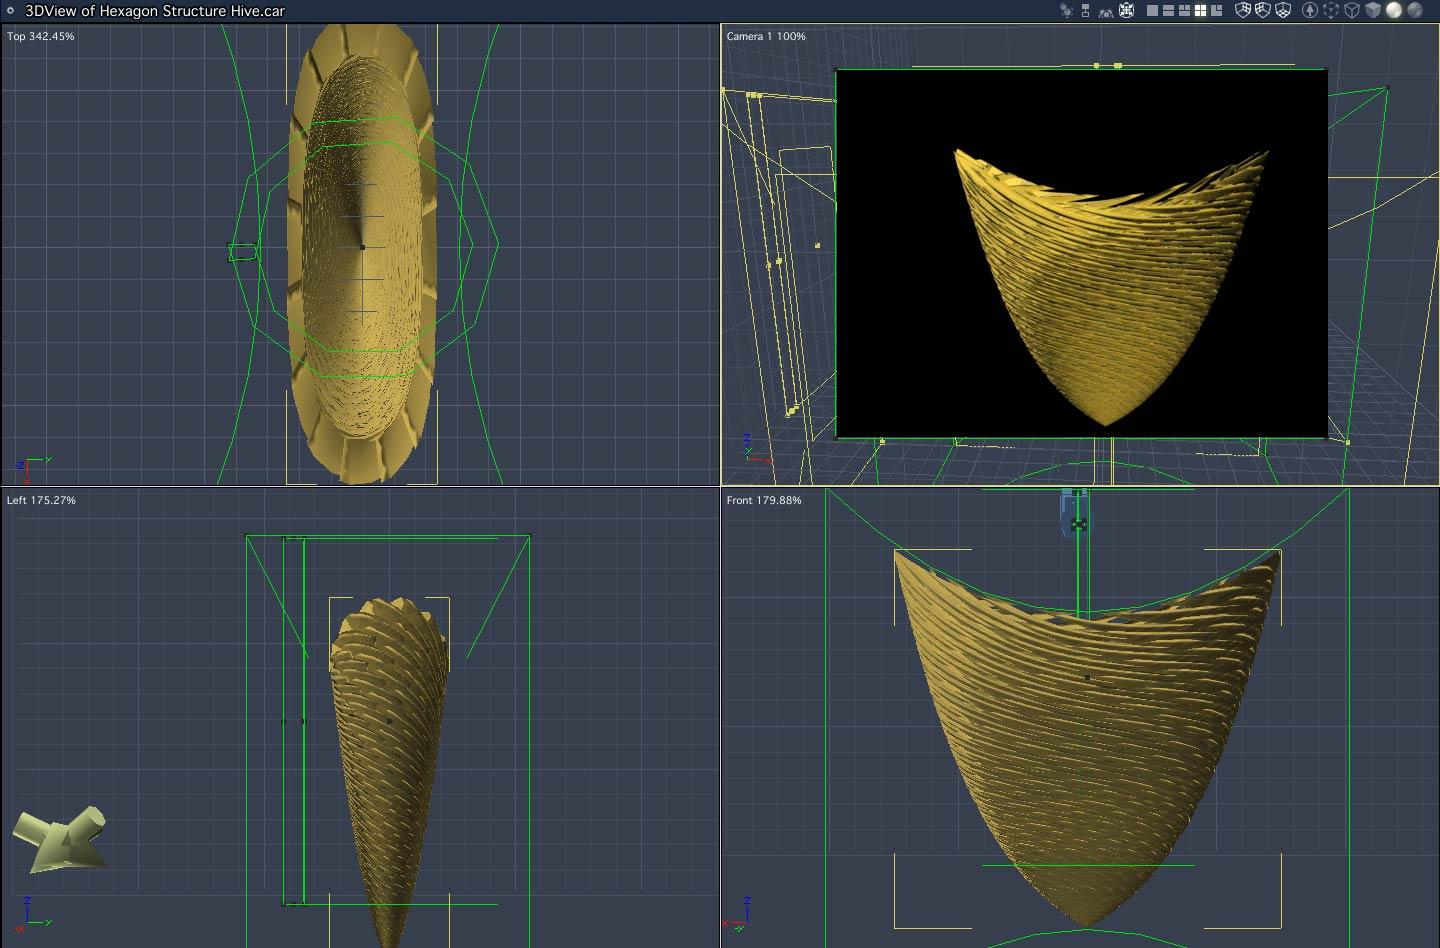Select the highlighted four-view layout
Viewport: 1440px width, 948px height.
[x=1200, y=11]
